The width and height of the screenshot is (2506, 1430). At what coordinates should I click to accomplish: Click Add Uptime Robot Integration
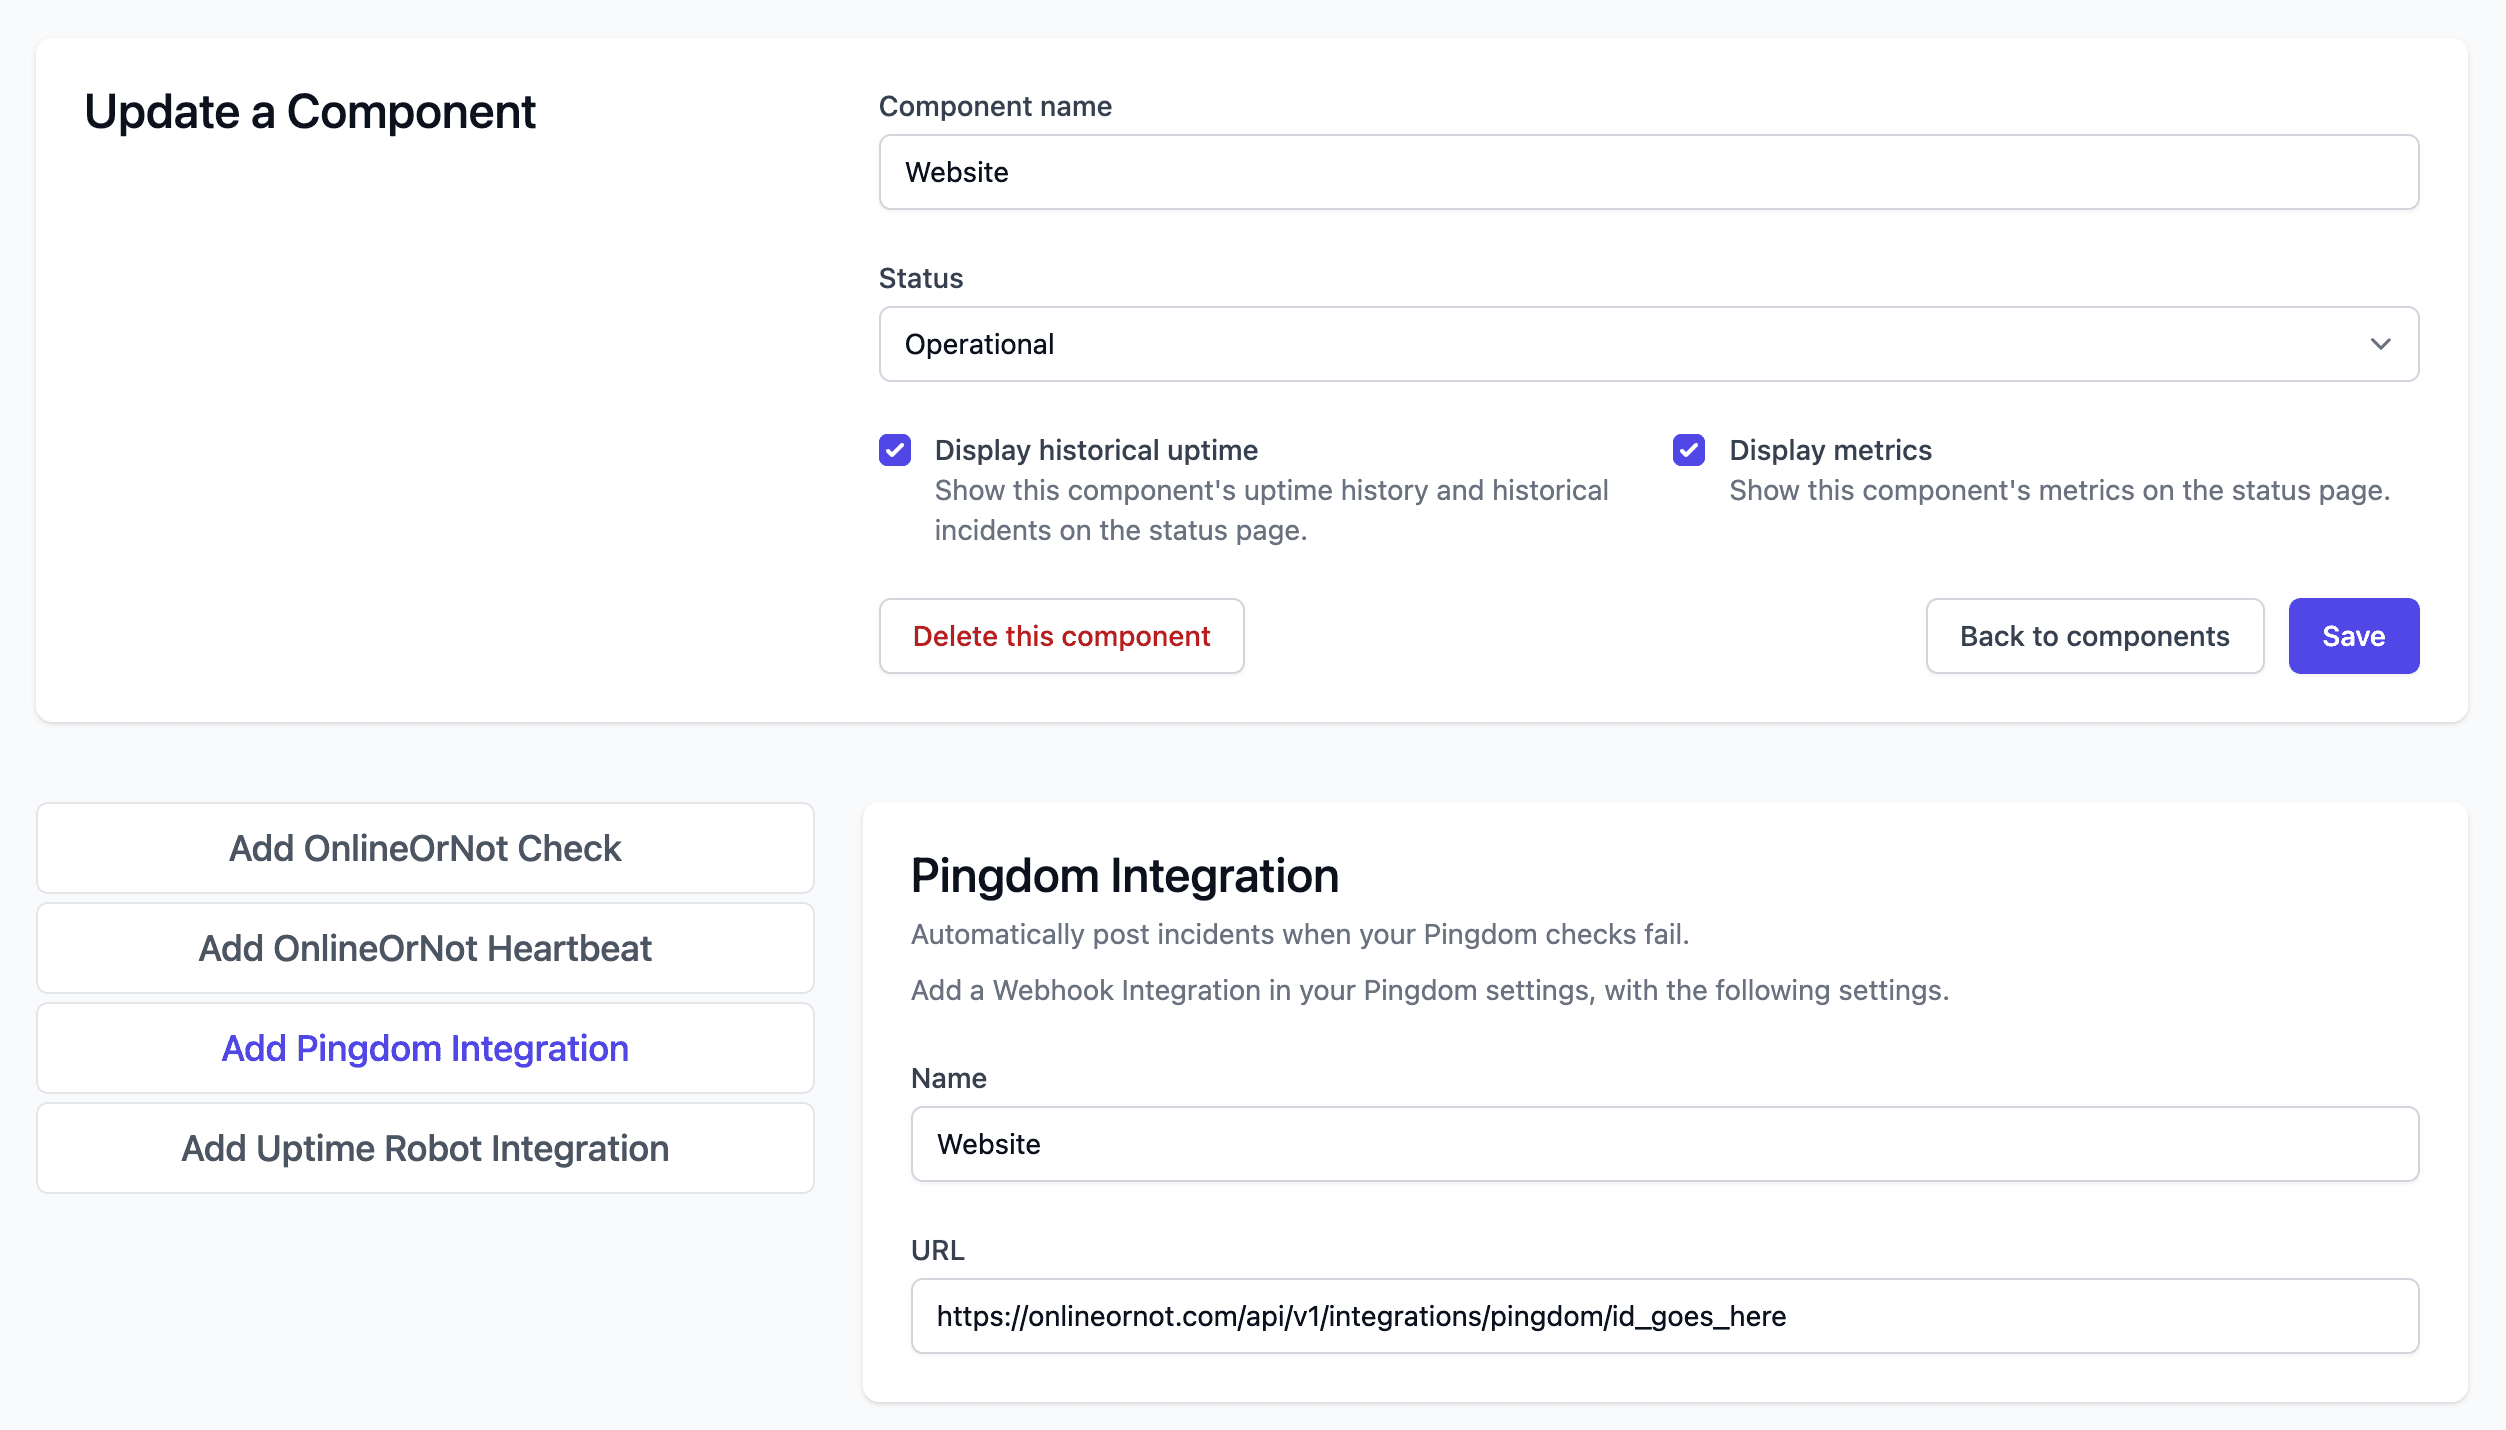[x=424, y=1148]
